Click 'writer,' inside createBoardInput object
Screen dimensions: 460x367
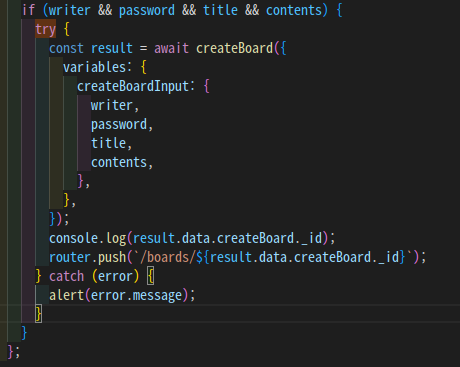click(x=115, y=105)
